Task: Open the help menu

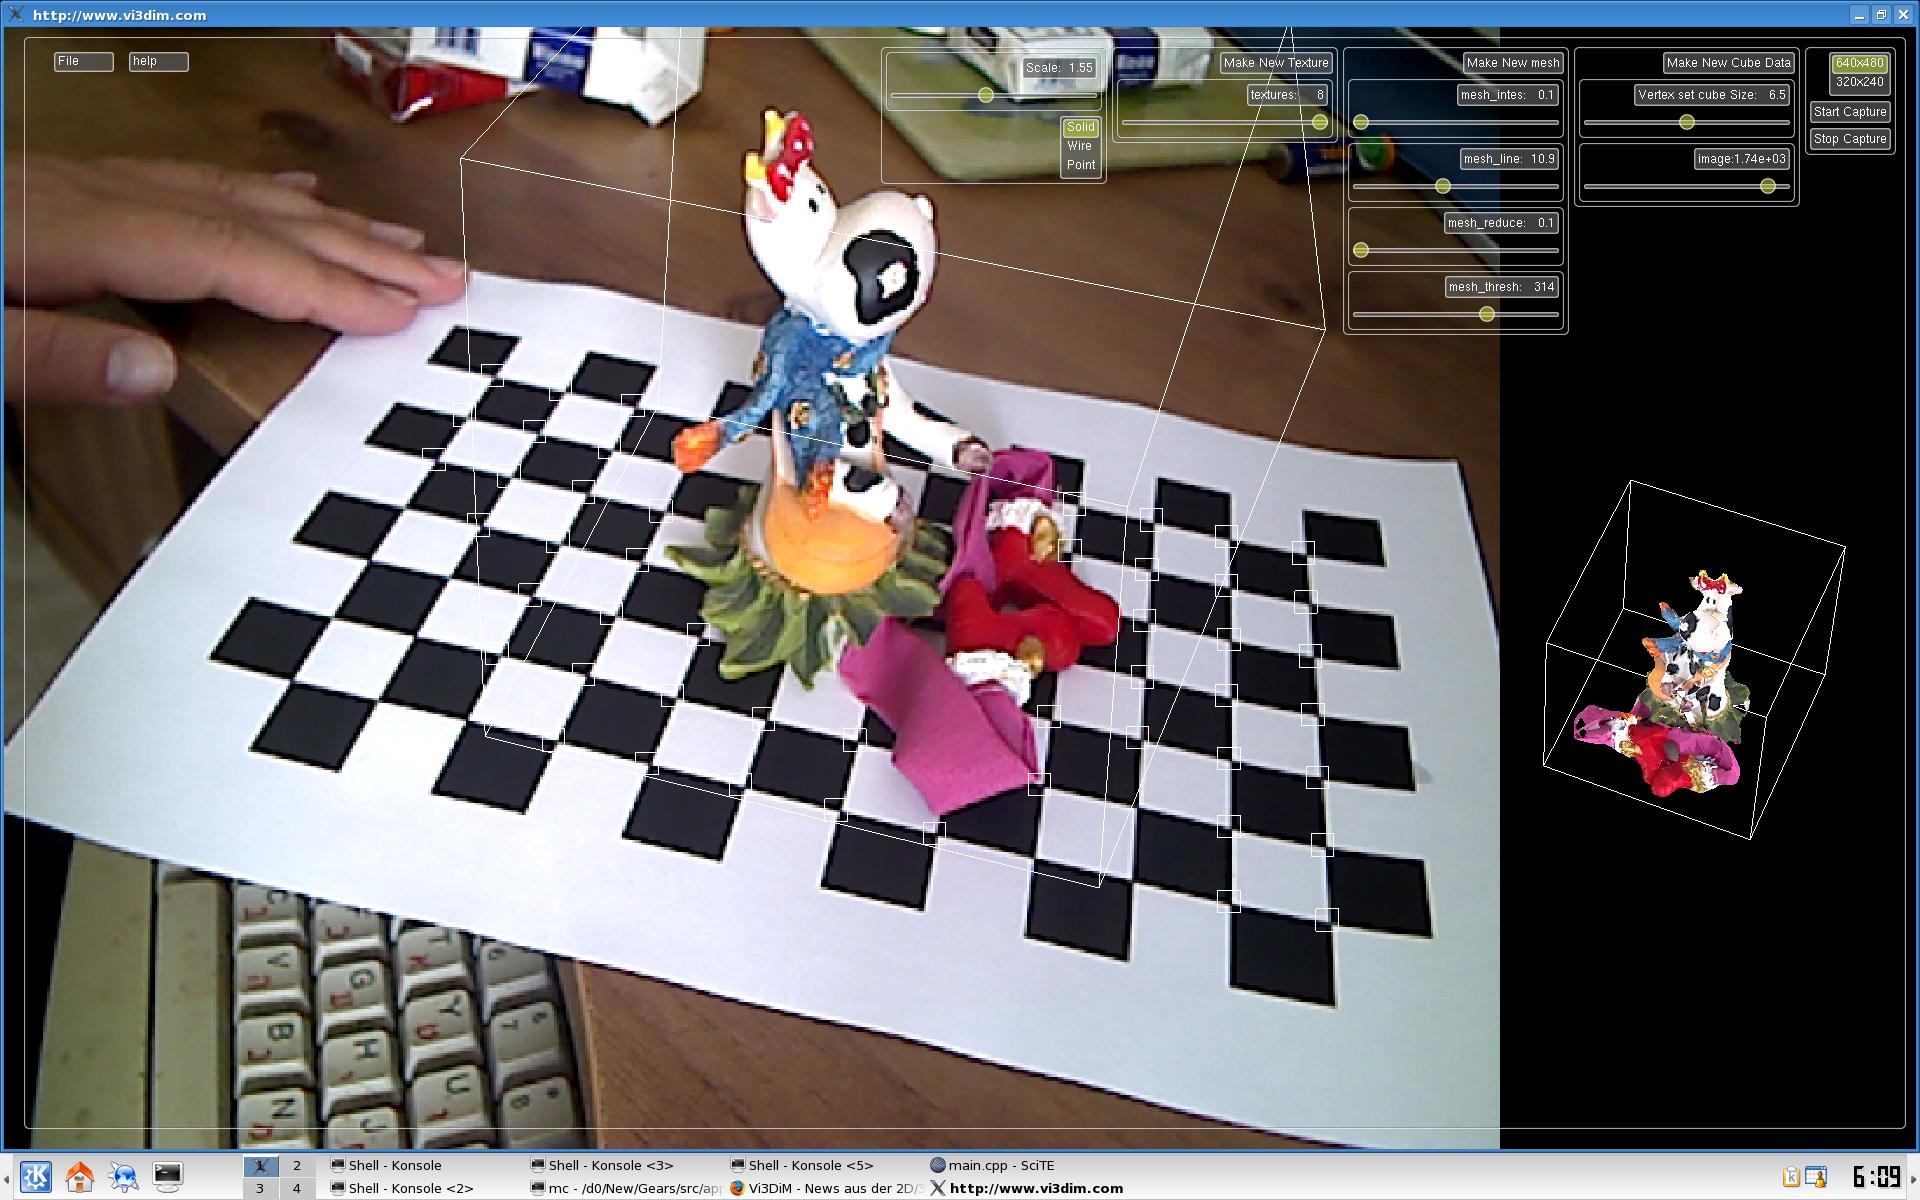Action: pyautogui.click(x=158, y=61)
